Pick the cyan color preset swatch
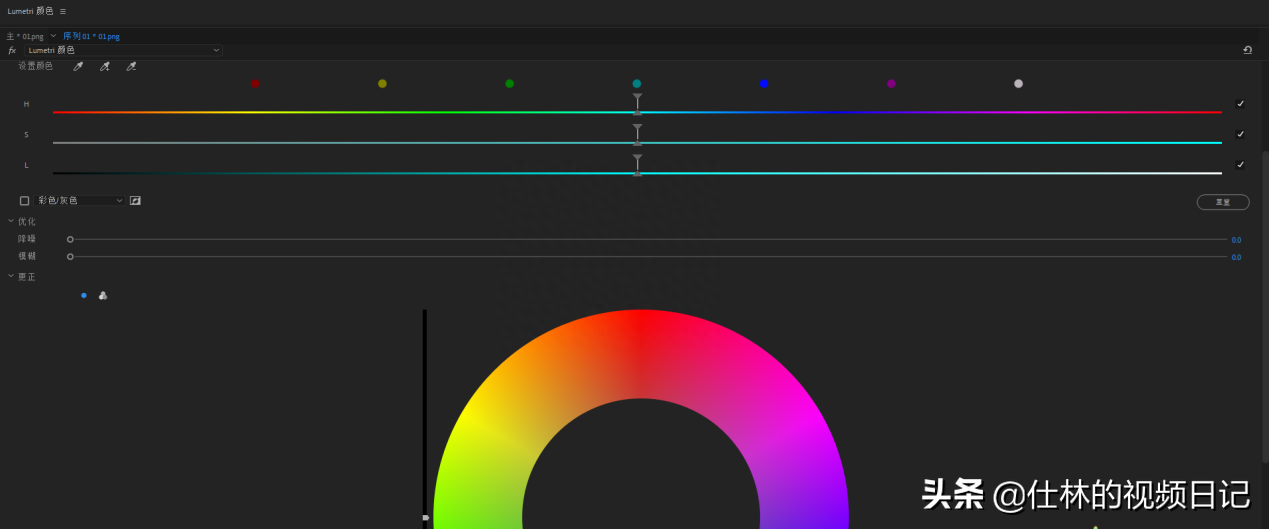The height and width of the screenshot is (529, 1269). tap(637, 84)
